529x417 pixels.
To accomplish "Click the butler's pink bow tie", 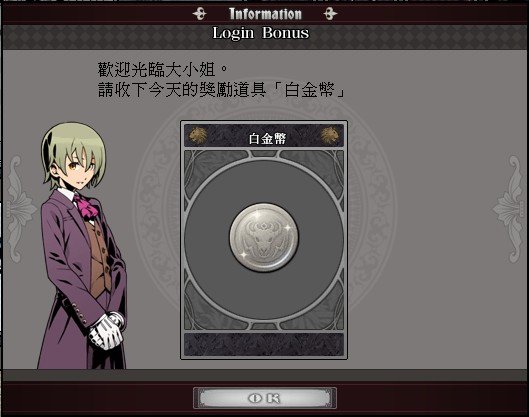I will tap(86, 205).
